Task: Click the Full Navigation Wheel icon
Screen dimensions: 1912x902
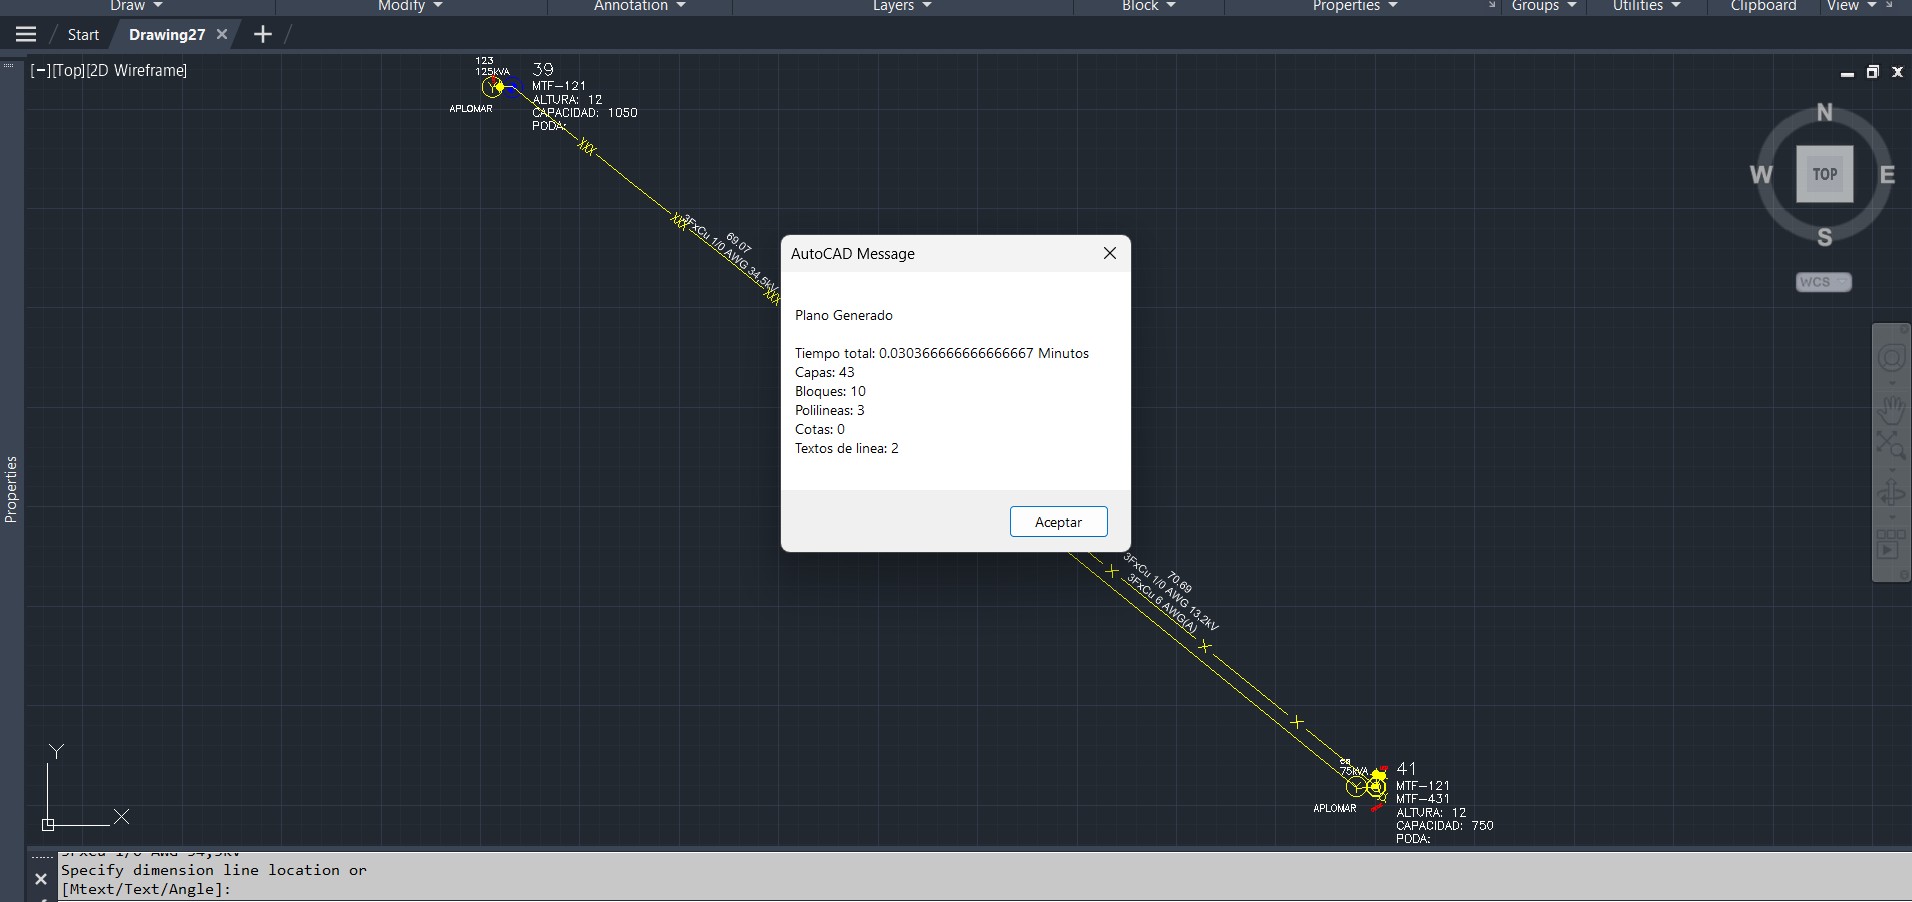Action: pos(1891,359)
